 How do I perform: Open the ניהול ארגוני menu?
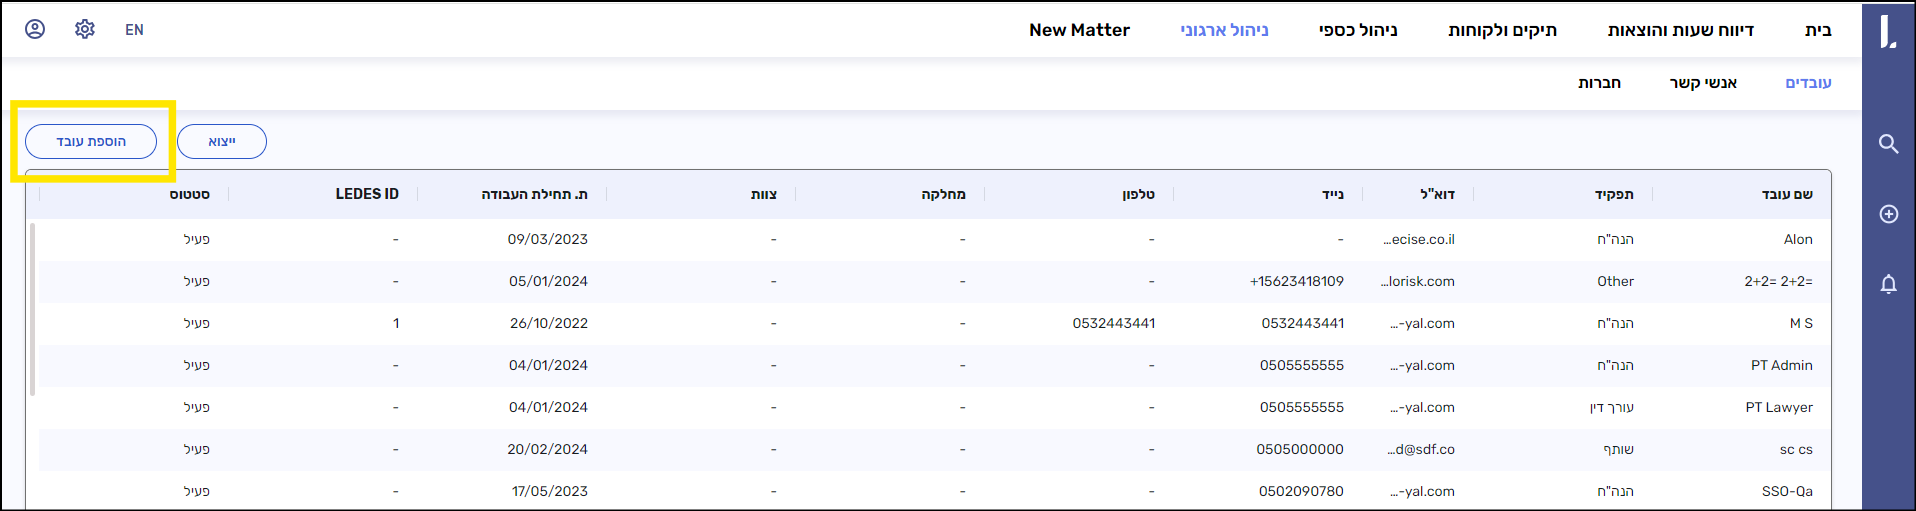point(1224,30)
